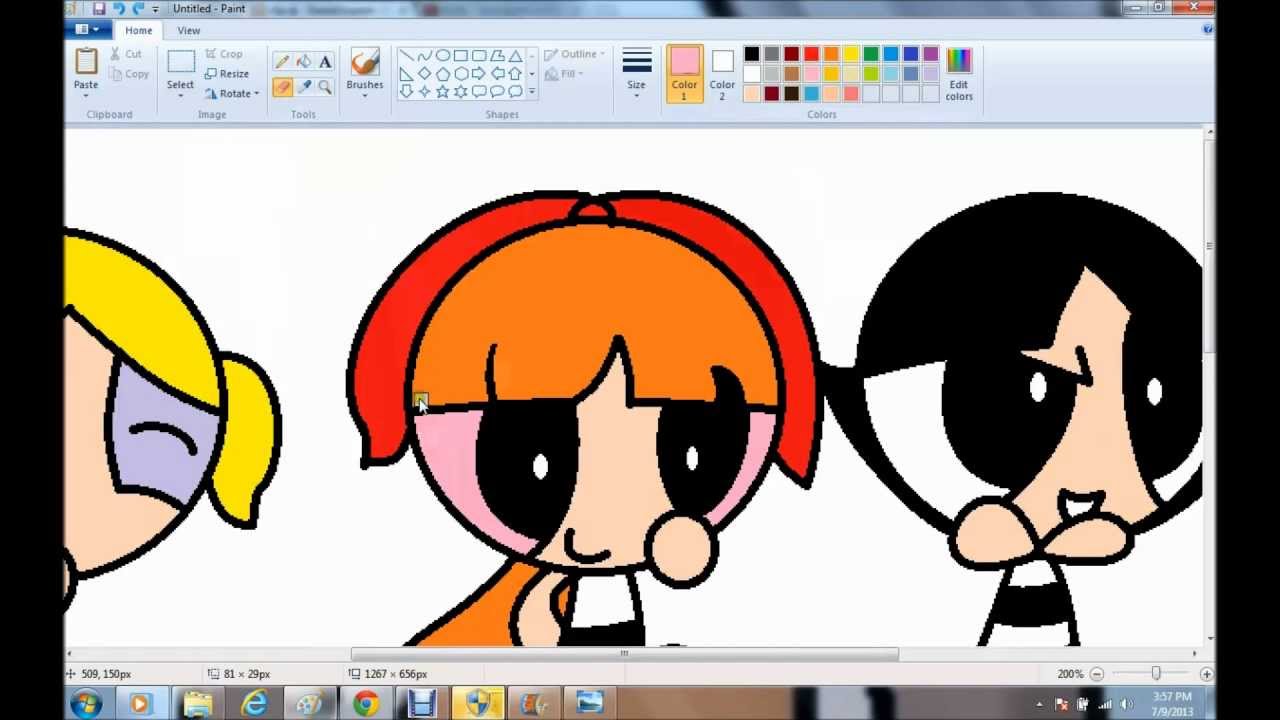Viewport: 1280px width, 720px height.
Task: Choose the Six-point star shape
Action: click(460, 92)
